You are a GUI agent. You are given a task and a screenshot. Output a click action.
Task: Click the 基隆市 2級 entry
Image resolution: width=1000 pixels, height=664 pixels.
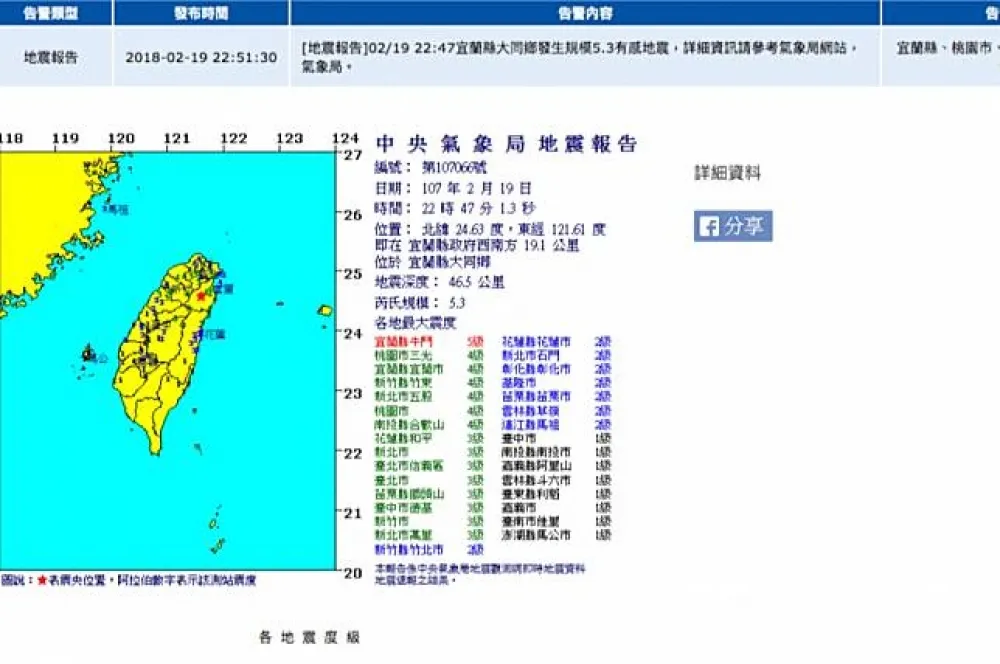(556, 383)
